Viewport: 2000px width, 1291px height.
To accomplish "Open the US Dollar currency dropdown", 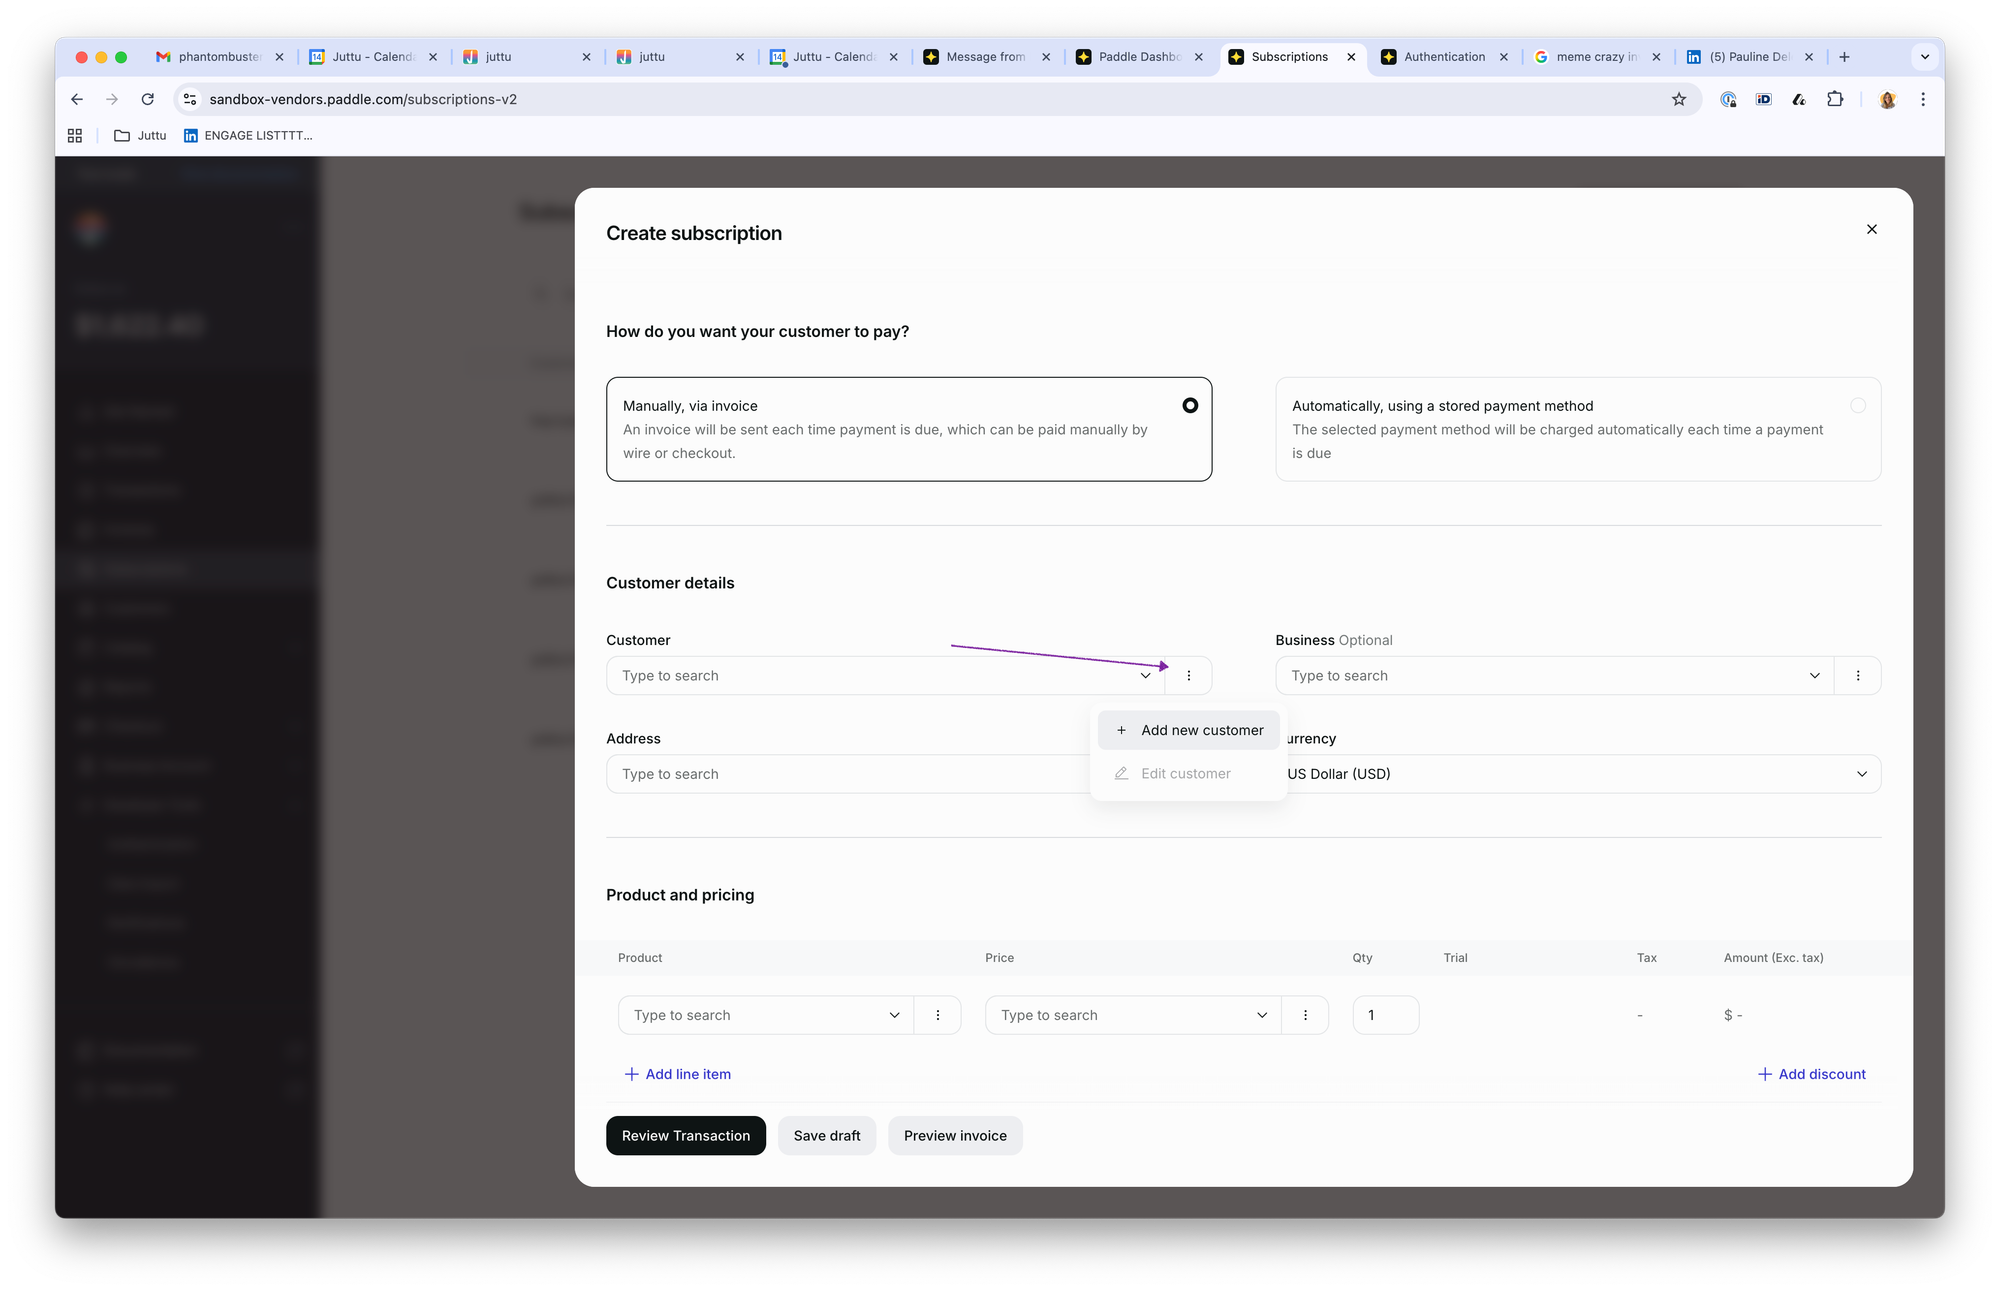I will click(x=1580, y=774).
